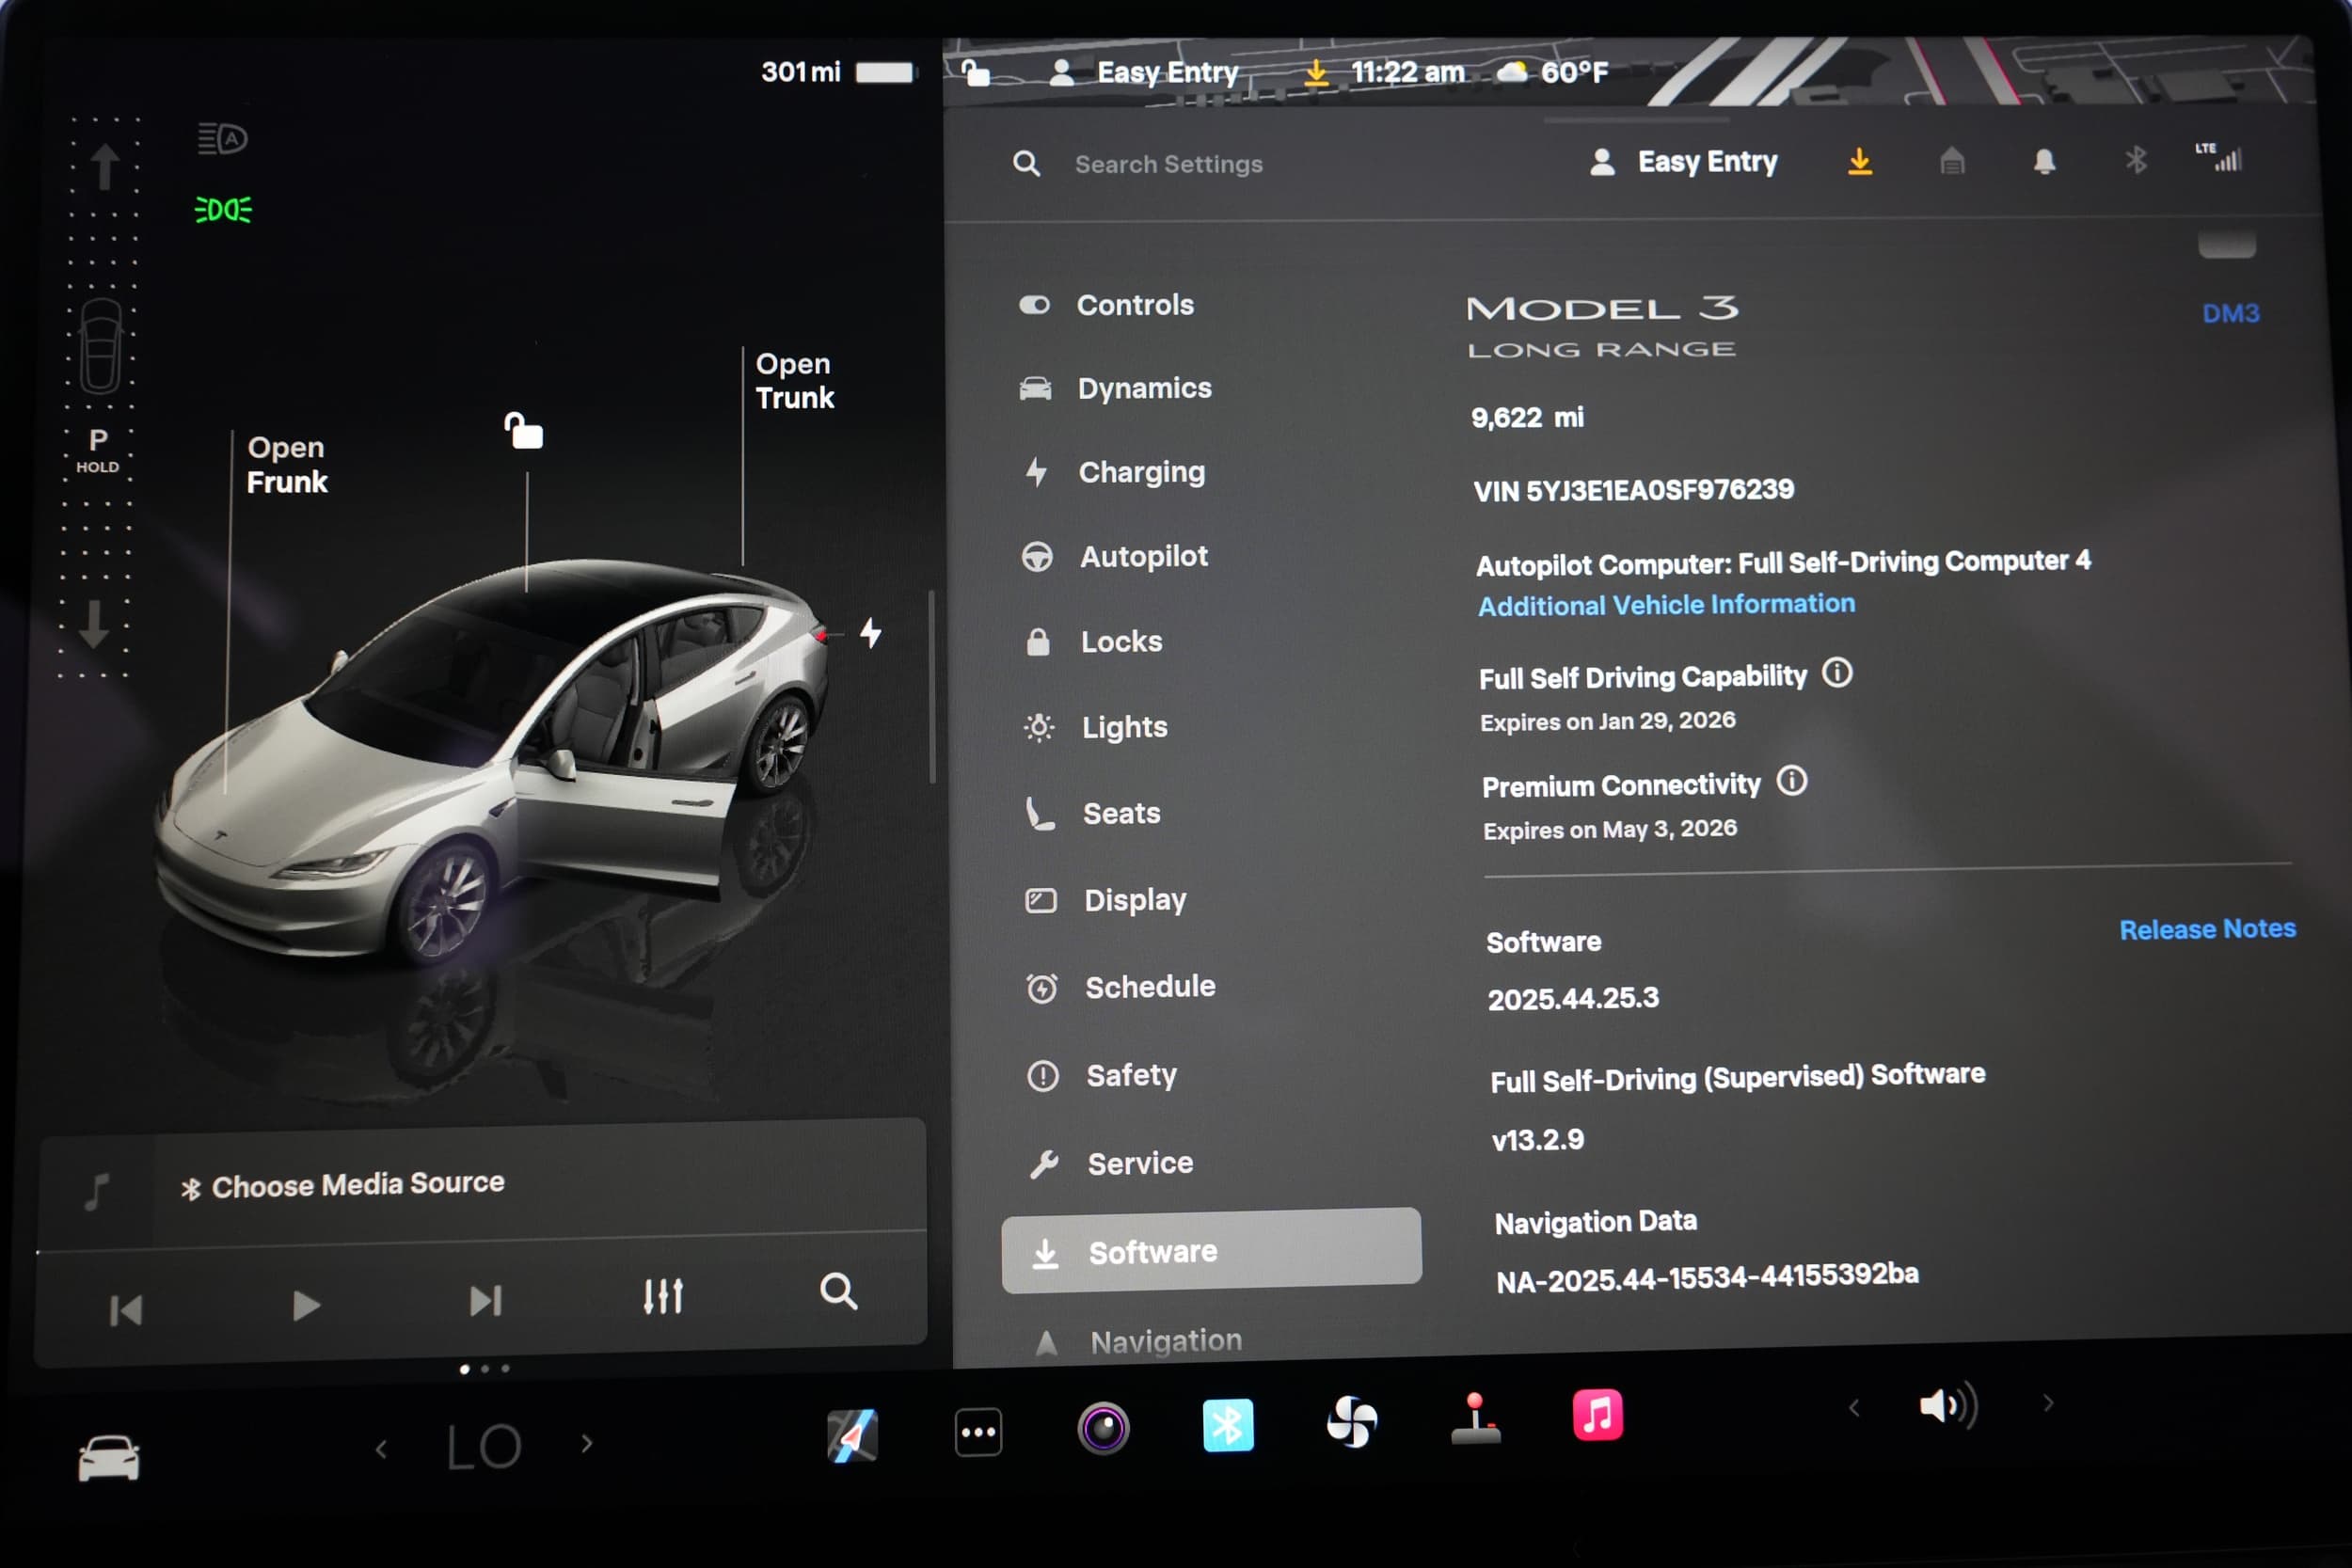
Task: Click the yellow software update icon
Action: 1858,162
